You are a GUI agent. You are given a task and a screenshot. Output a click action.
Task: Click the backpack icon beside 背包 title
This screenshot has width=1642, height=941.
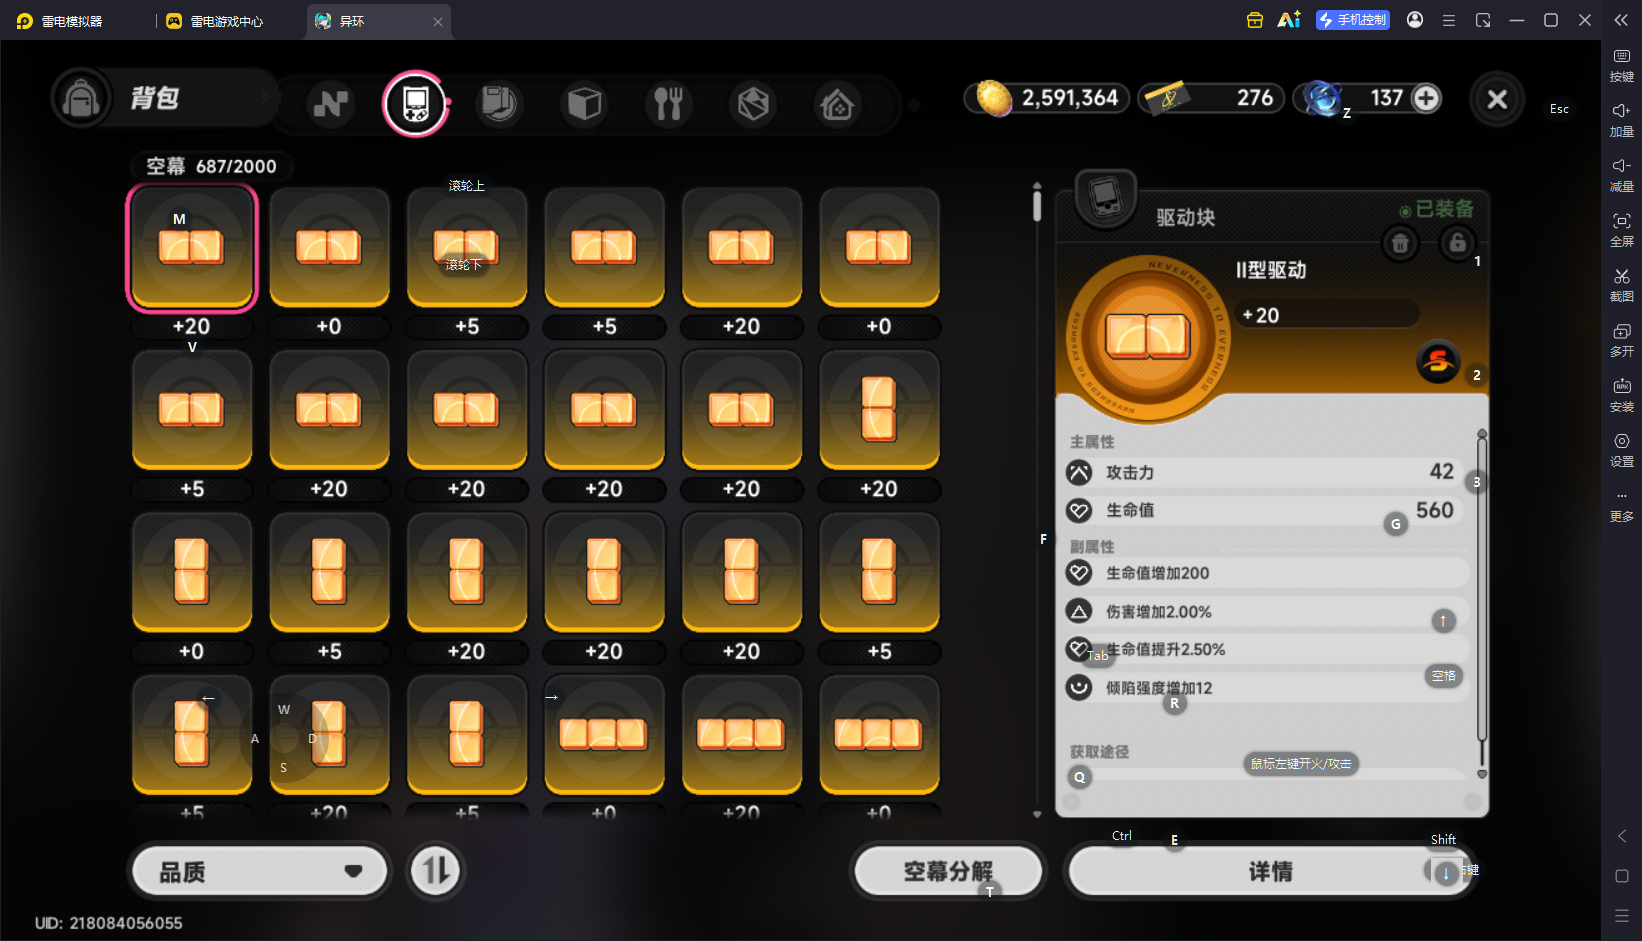coord(81,98)
